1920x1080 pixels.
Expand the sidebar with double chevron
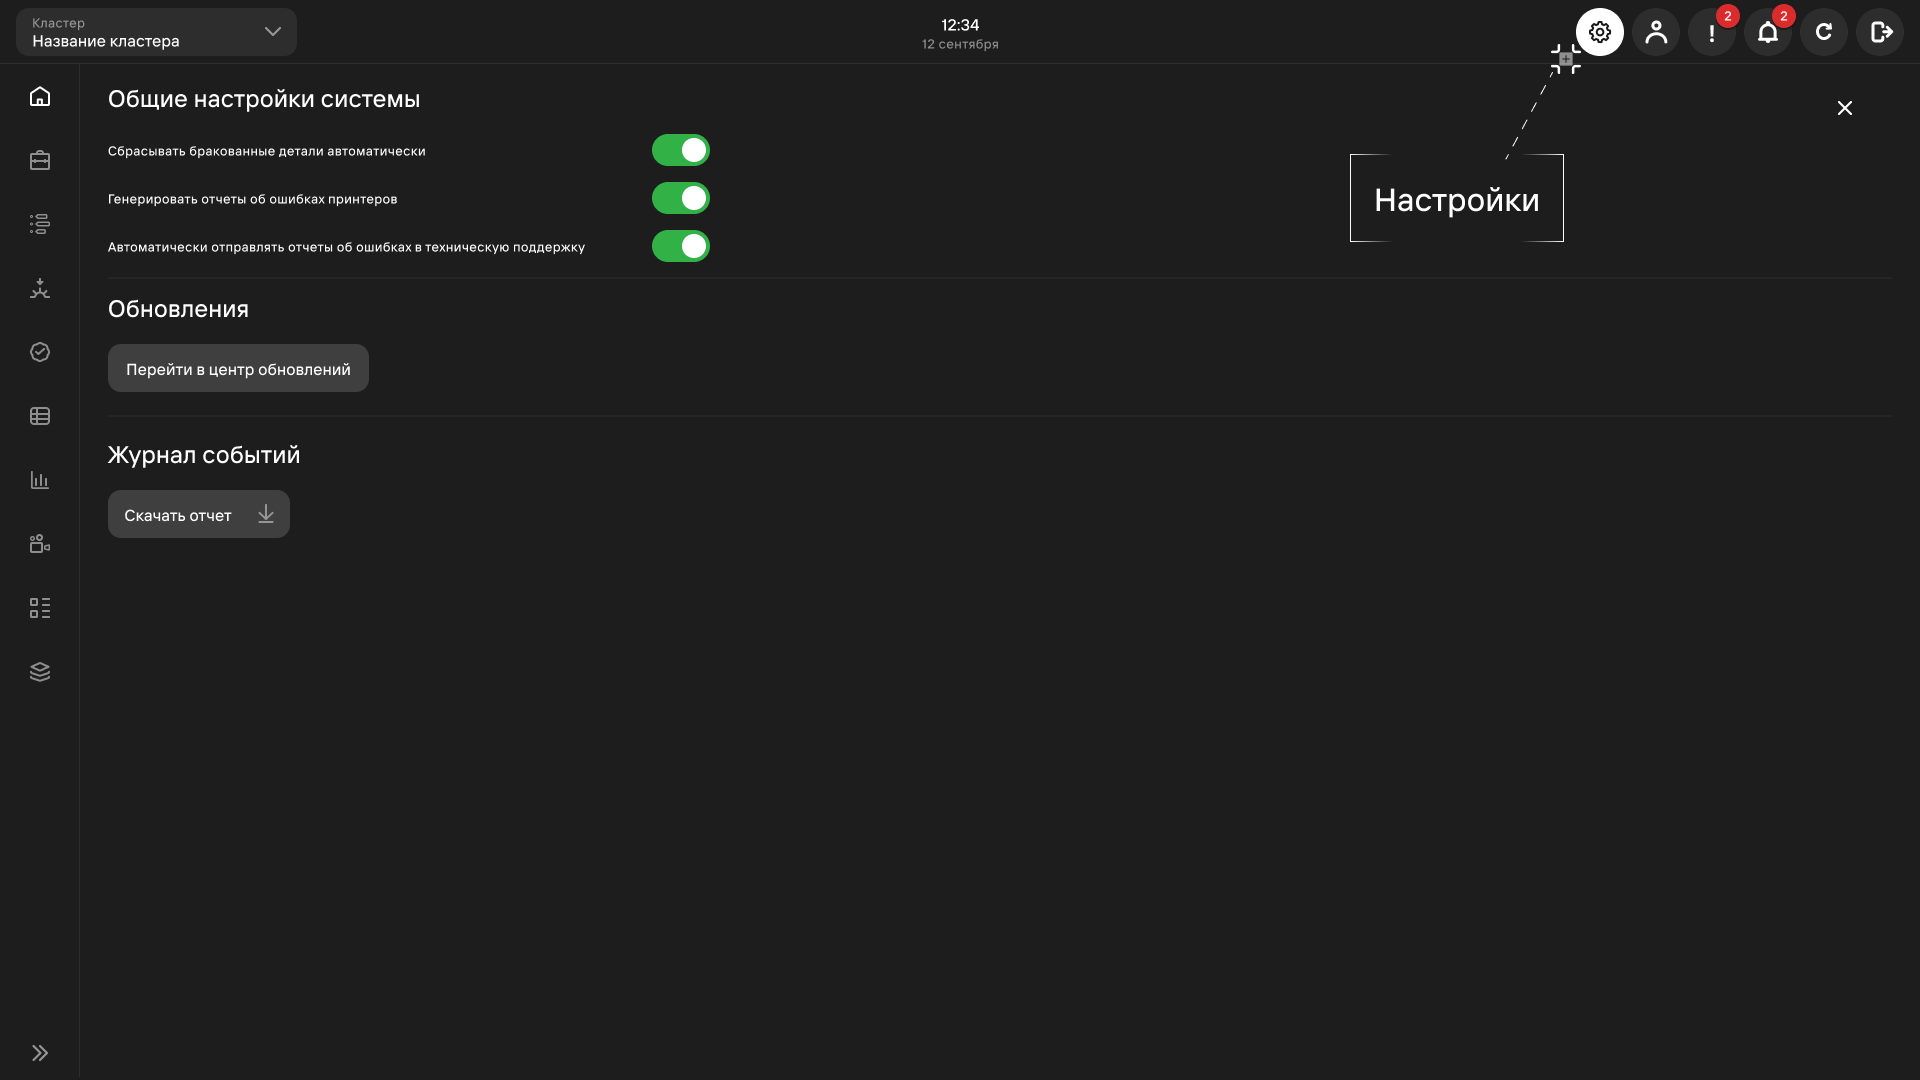pyautogui.click(x=40, y=1053)
